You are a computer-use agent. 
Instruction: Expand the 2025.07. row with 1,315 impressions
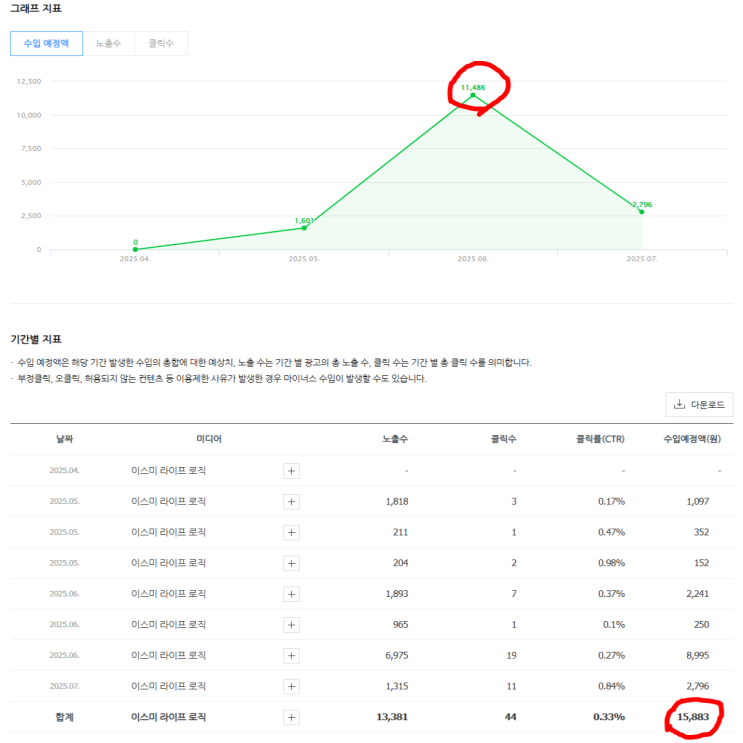pos(291,687)
